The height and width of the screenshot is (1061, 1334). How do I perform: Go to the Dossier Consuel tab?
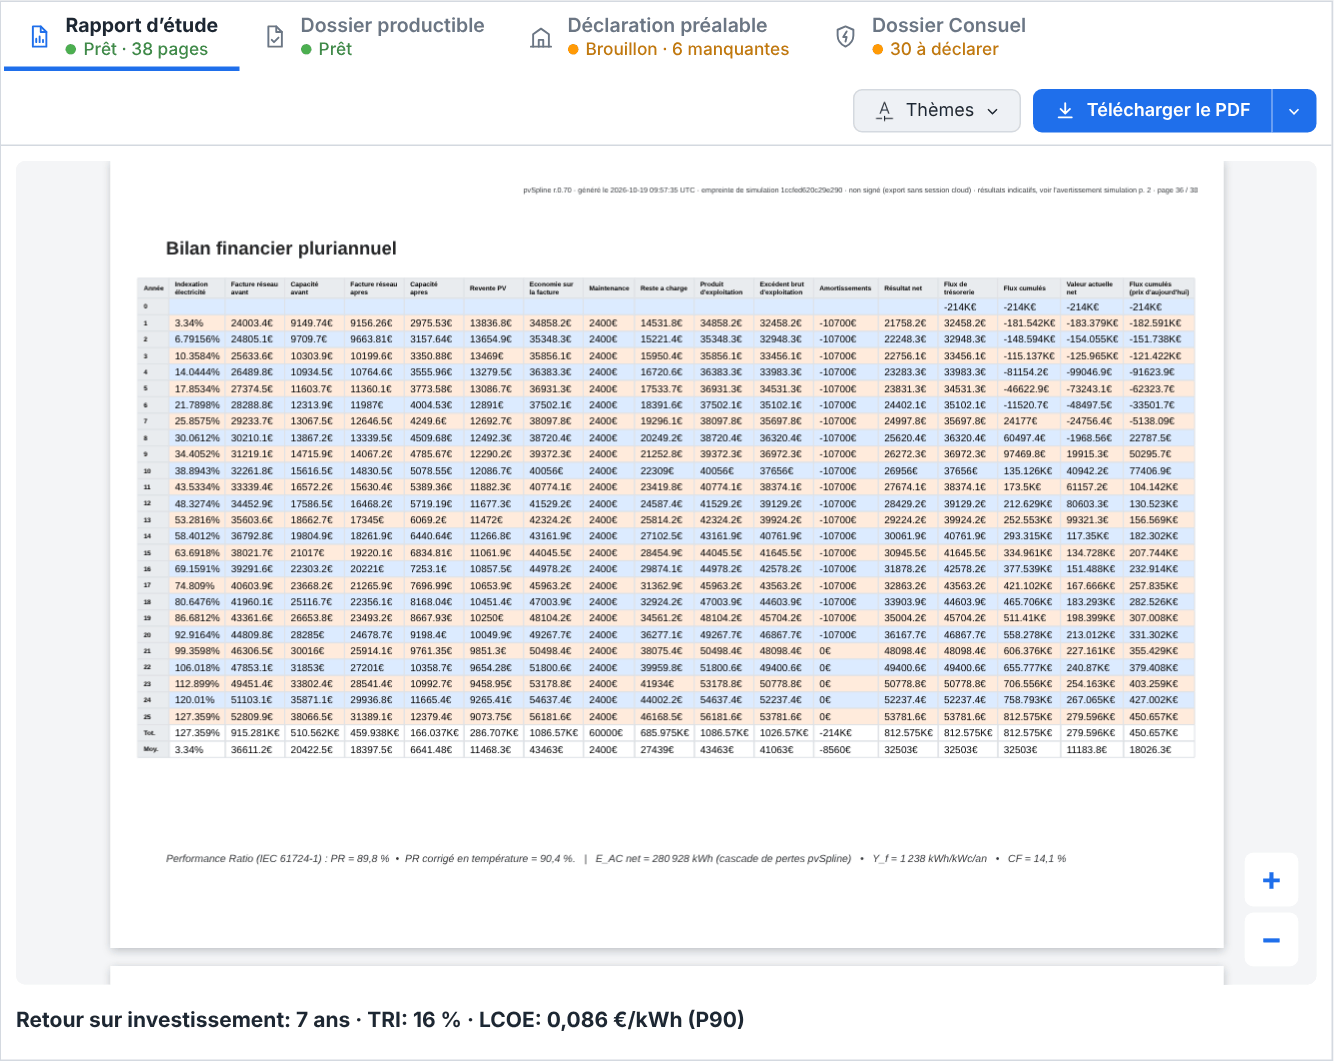pyautogui.click(x=930, y=37)
